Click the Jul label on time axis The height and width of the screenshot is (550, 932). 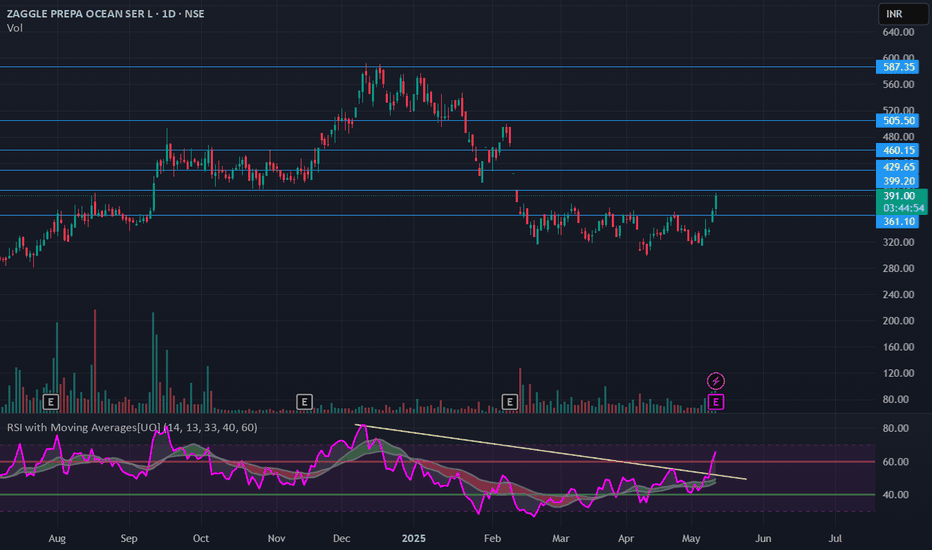click(x=835, y=538)
